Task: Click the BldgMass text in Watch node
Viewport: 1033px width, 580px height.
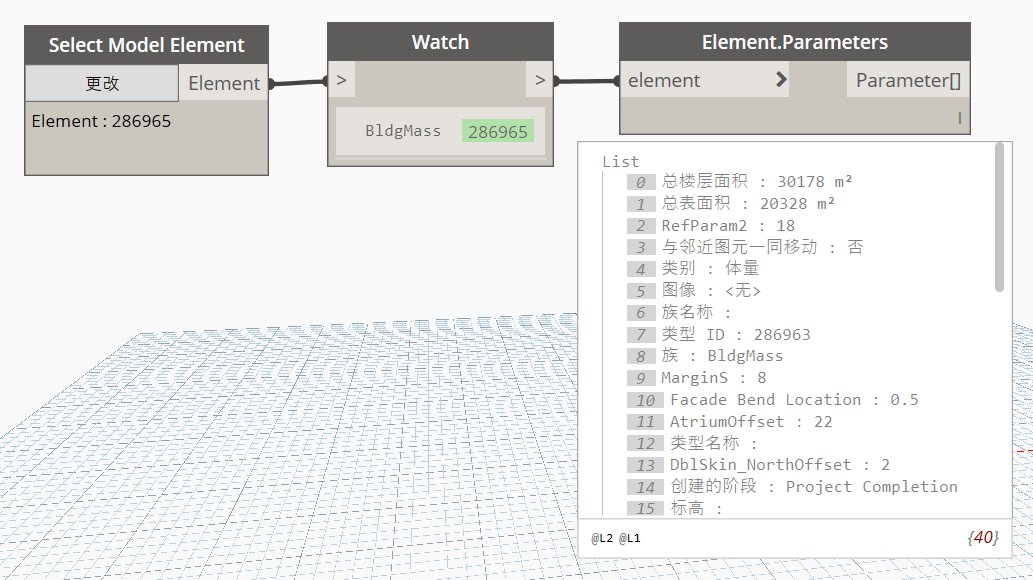Action: coord(403,130)
